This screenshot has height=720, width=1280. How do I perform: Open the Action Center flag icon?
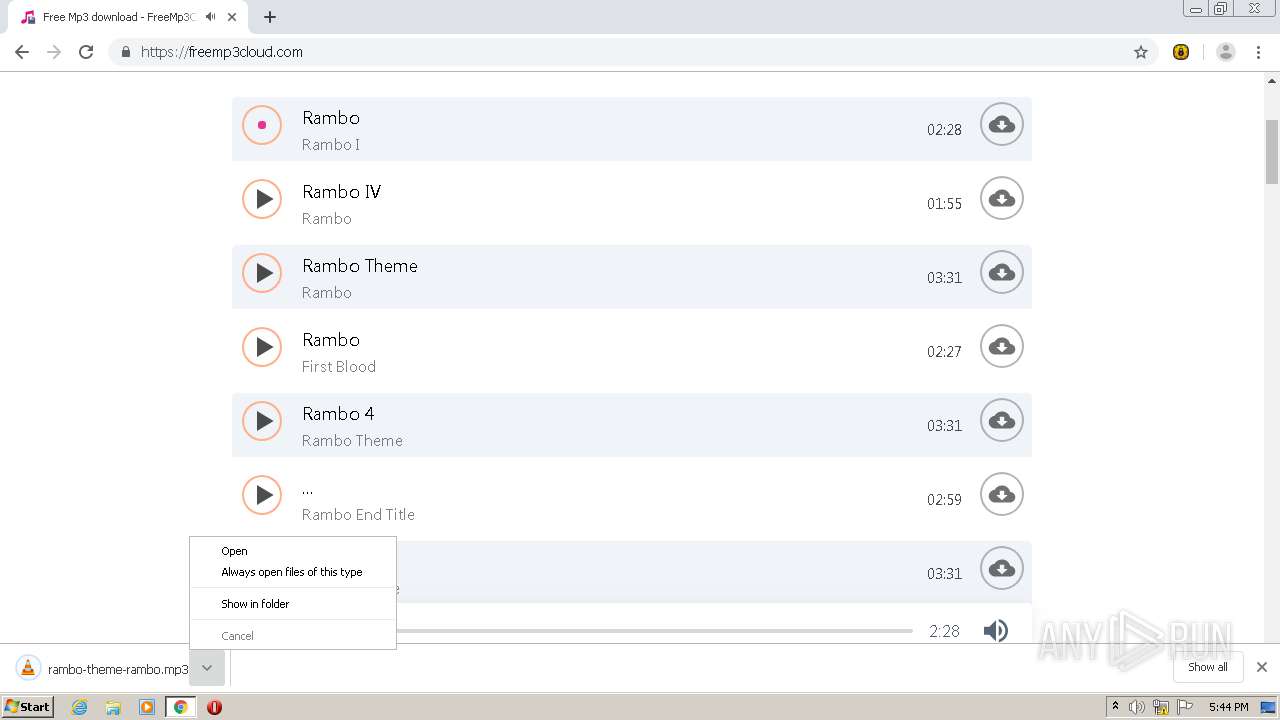pos(1185,707)
